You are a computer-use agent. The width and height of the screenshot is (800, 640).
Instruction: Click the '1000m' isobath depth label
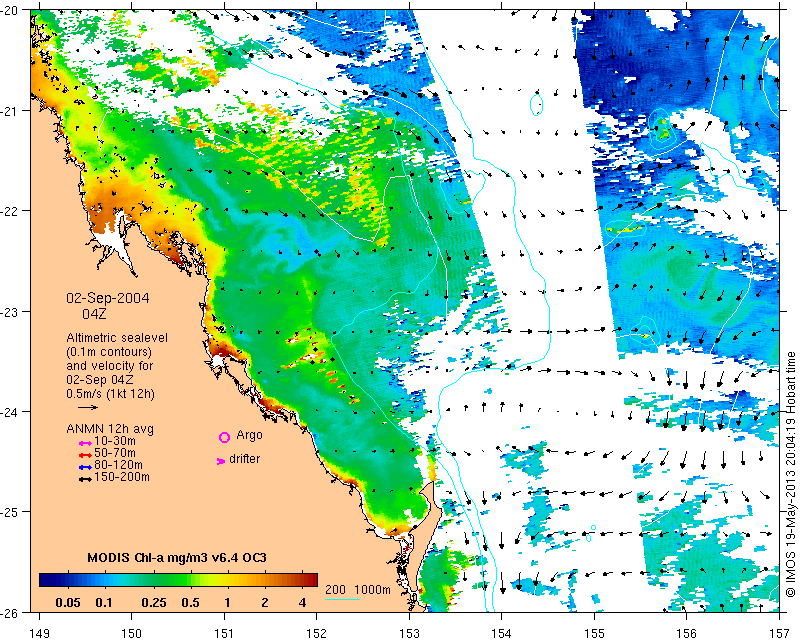372,589
